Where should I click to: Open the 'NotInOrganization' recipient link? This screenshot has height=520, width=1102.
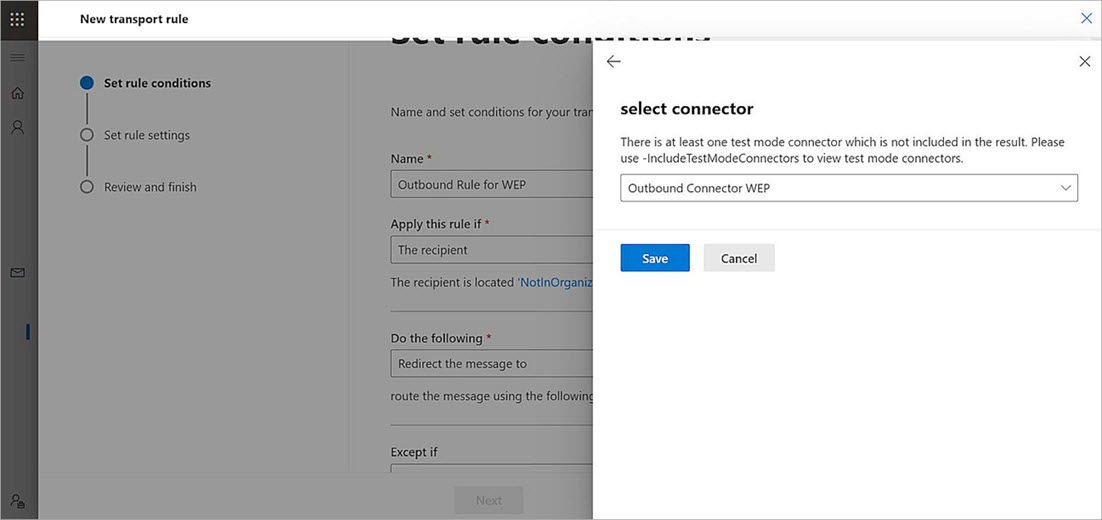click(556, 283)
